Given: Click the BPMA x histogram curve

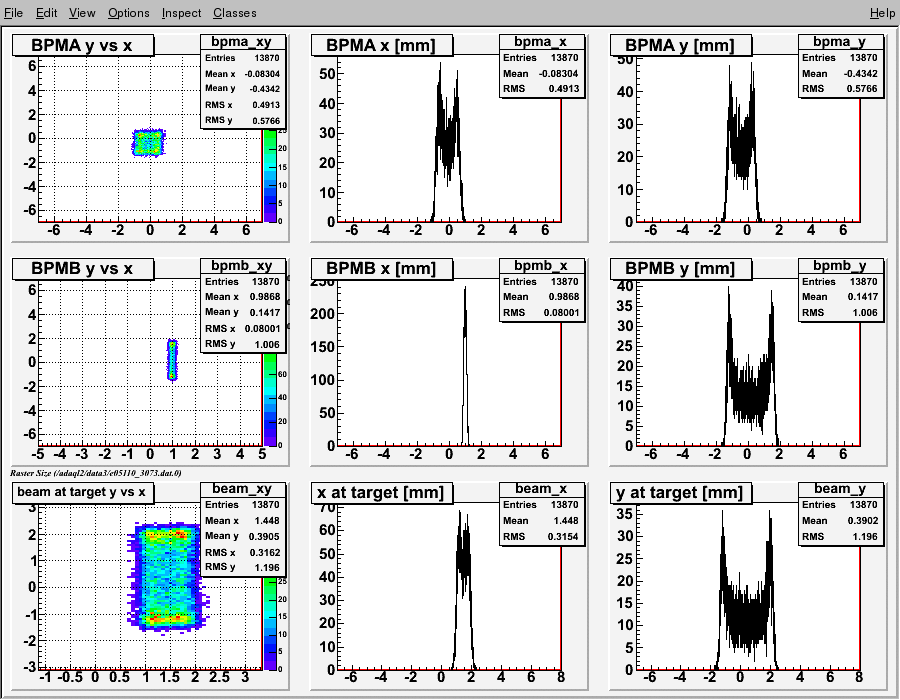Looking at the screenshot, I should pos(448,142).
